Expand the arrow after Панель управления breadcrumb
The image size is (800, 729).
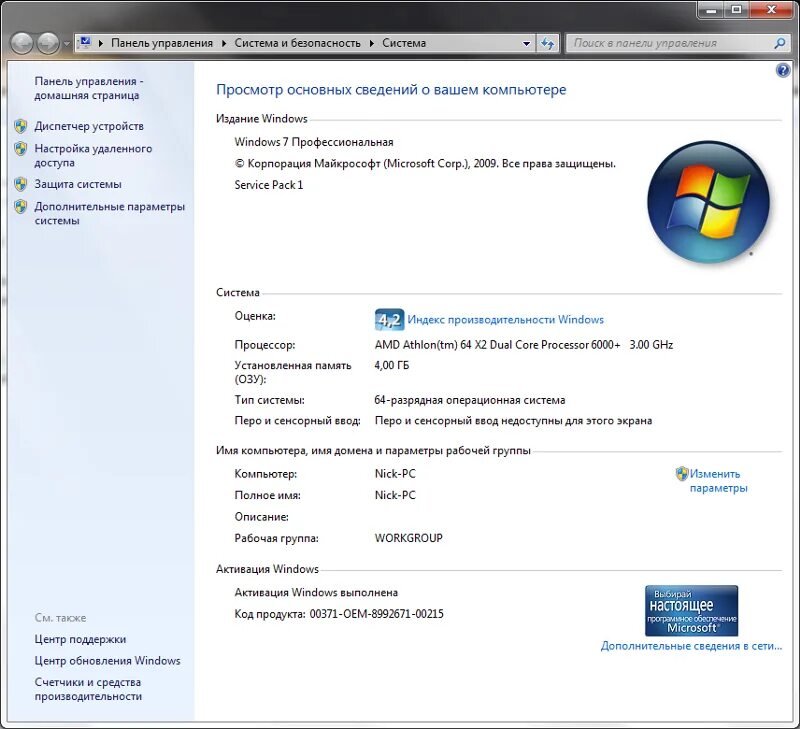tap(224, 43)
